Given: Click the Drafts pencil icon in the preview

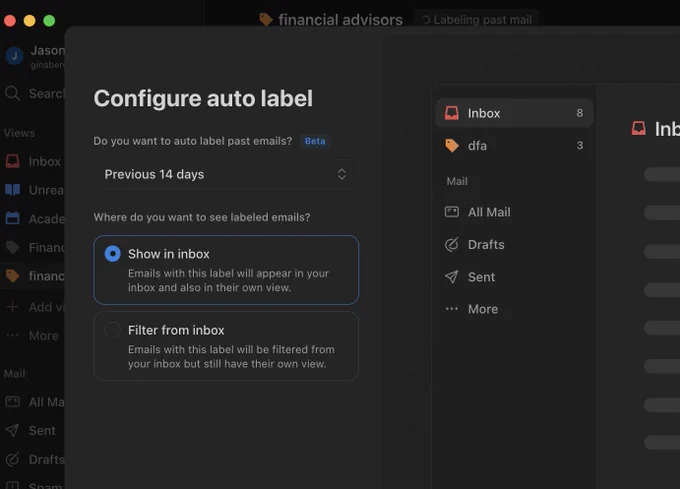Looking at the screenshot, I should point(451,244).
